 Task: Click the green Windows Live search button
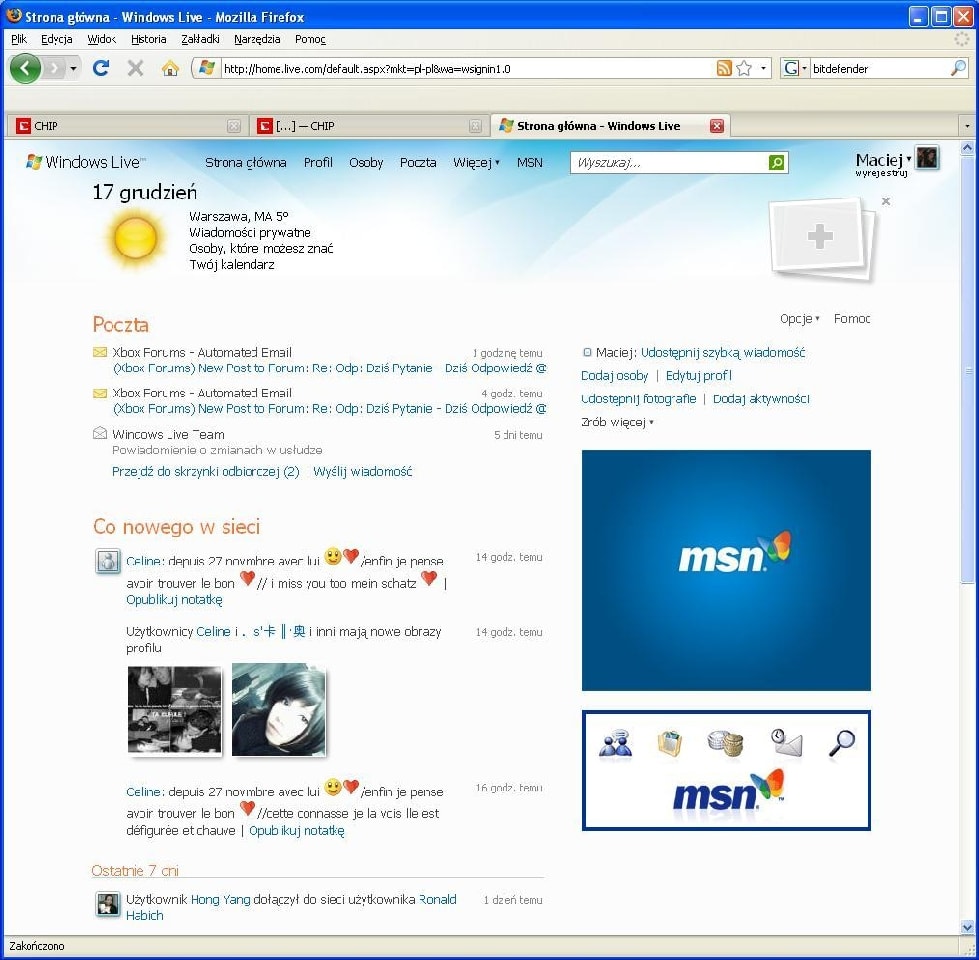777,163
